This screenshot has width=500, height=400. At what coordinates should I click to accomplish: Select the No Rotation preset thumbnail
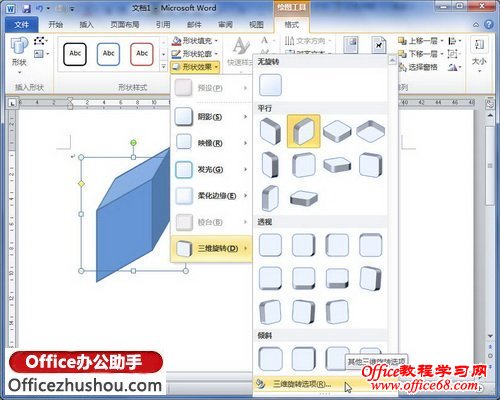tap(270, 85)
